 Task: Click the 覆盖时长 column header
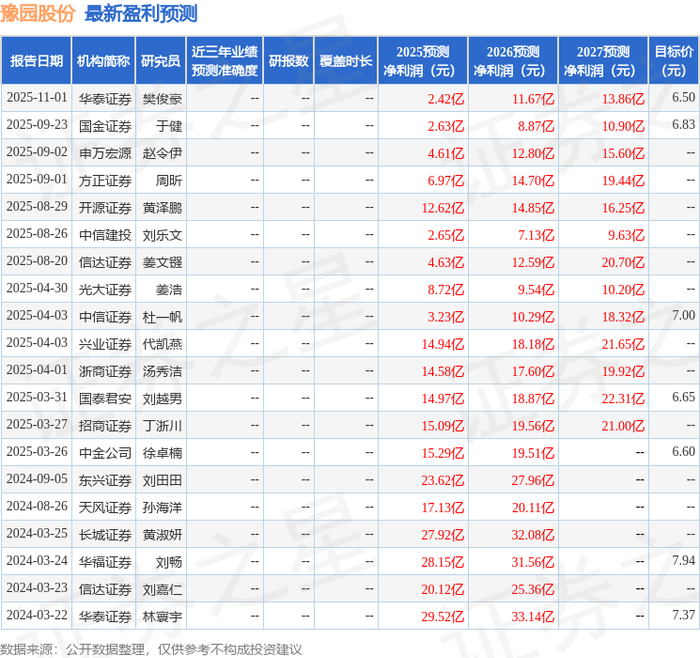tap(346, 61)
